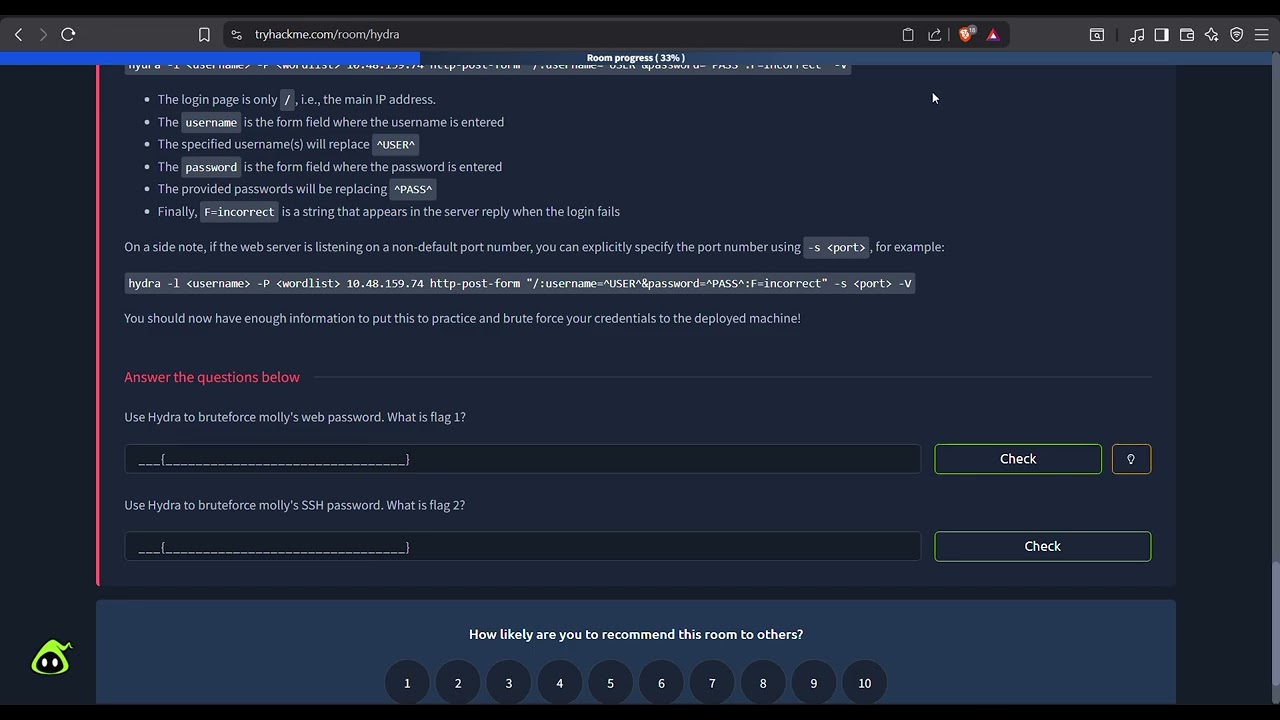Click the F=incorrect inline code
This screenshot has width=1280, height=720.
239,212
